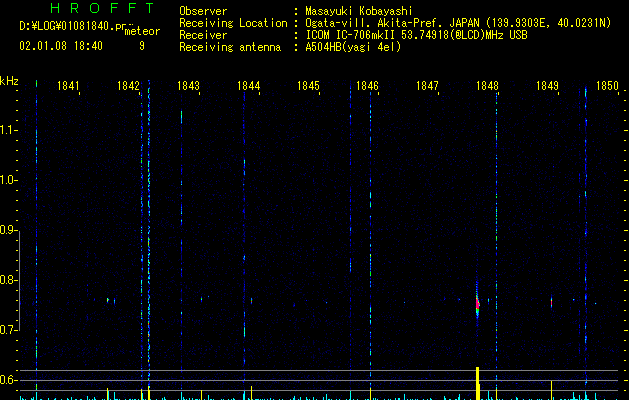Click the name Masayuki Kobayashi
This screenshot has height=400, width=629.
(x=359, y=11)
